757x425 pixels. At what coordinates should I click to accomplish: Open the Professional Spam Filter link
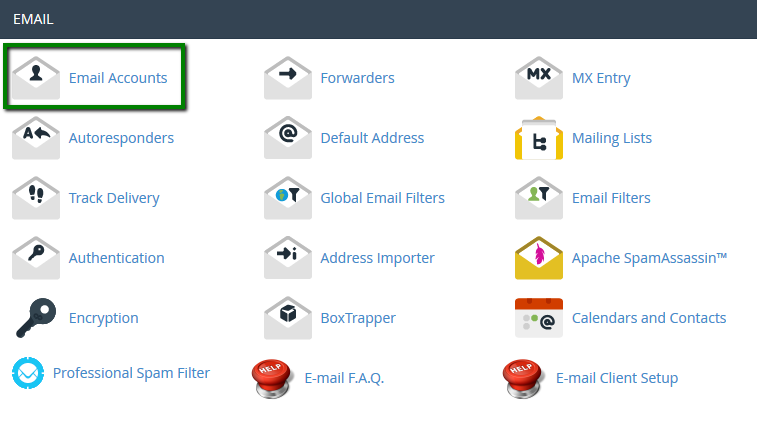tap(131, 373)
